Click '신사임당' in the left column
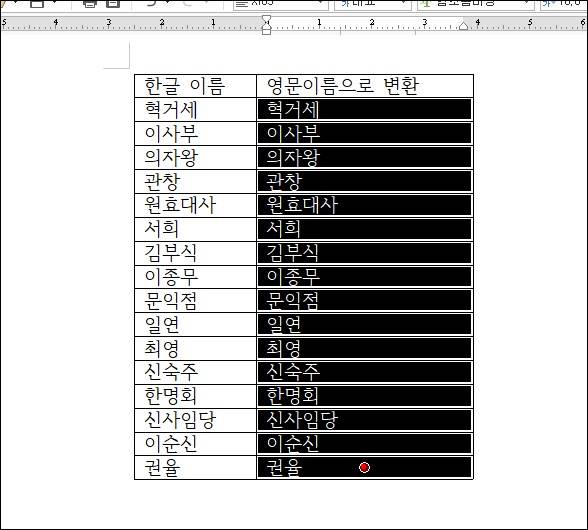588x530 pixels. click(x=180, y=420)
